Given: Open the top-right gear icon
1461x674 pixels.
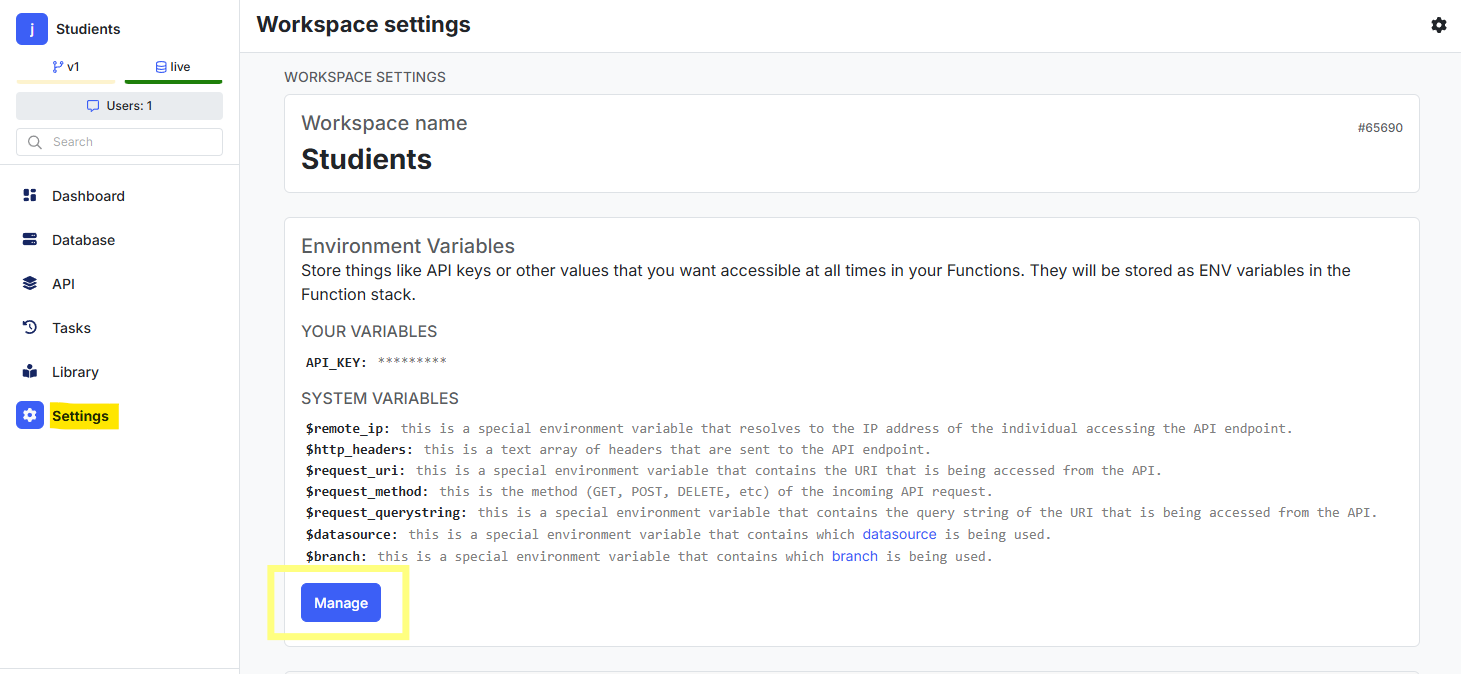Looking at the screenshot, I should point(1439,25).
